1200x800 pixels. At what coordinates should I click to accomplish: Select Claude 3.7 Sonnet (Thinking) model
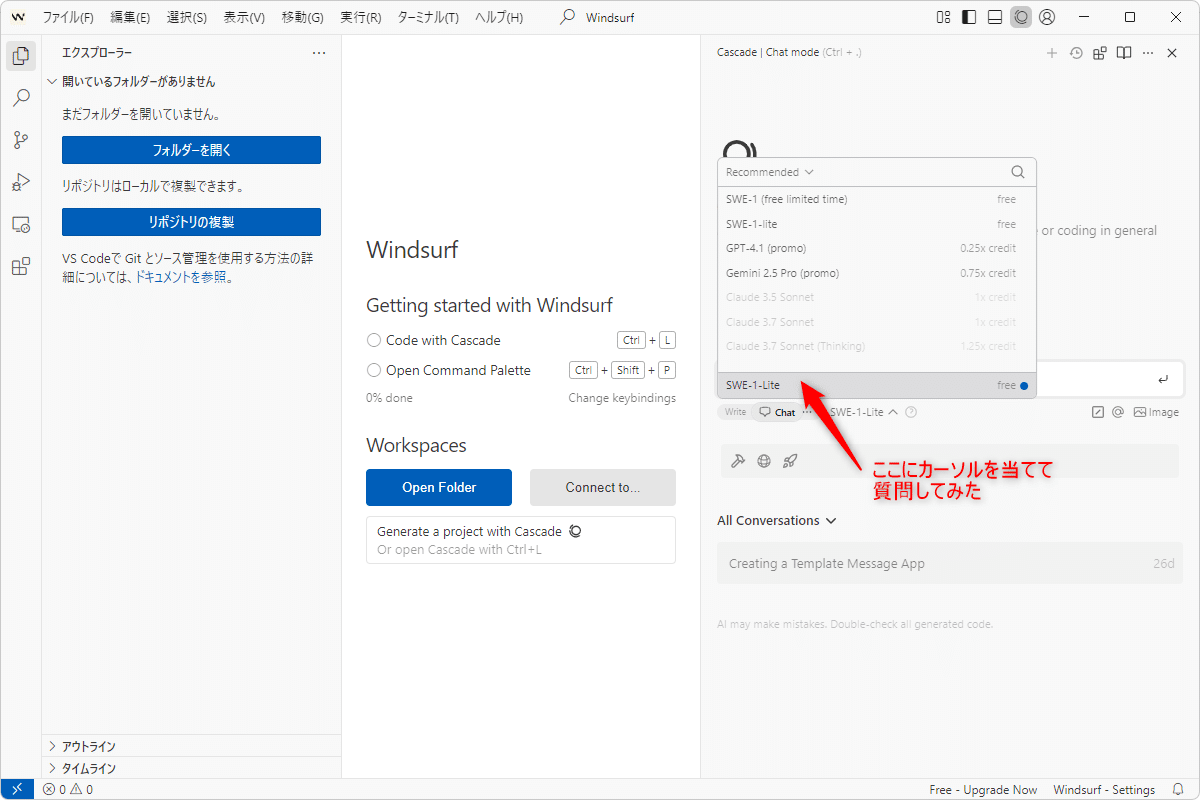pos(877,346)
